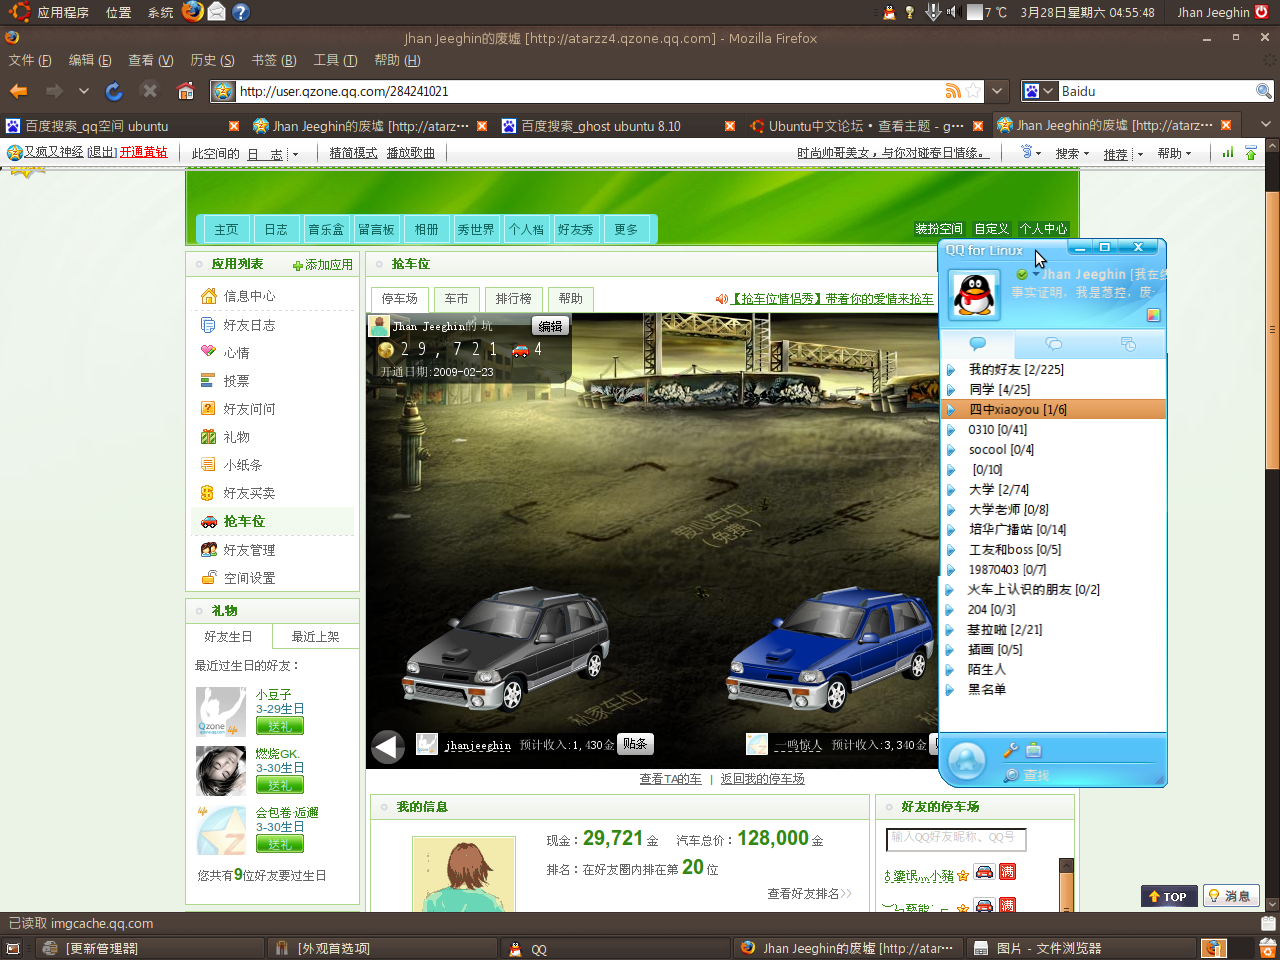Image resolution: width=1280 pixels, height=960 pixels.
Task: Click the QQ skin color palette icon
Action: (1153, 315)
